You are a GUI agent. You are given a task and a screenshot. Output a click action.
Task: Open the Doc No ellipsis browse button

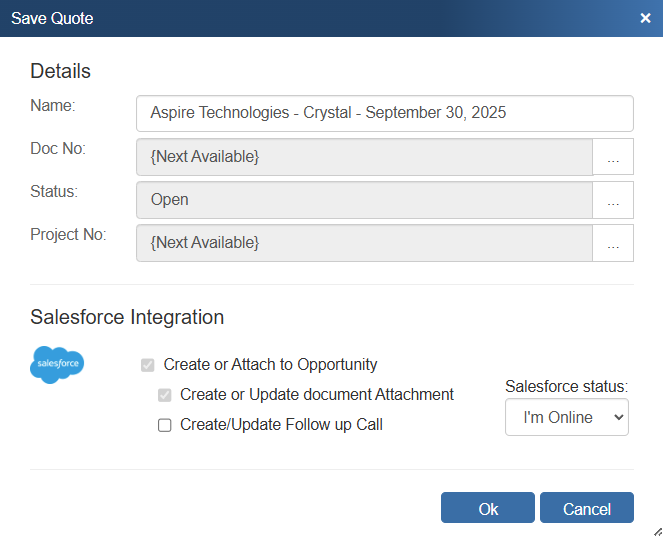tap(613, 157)
